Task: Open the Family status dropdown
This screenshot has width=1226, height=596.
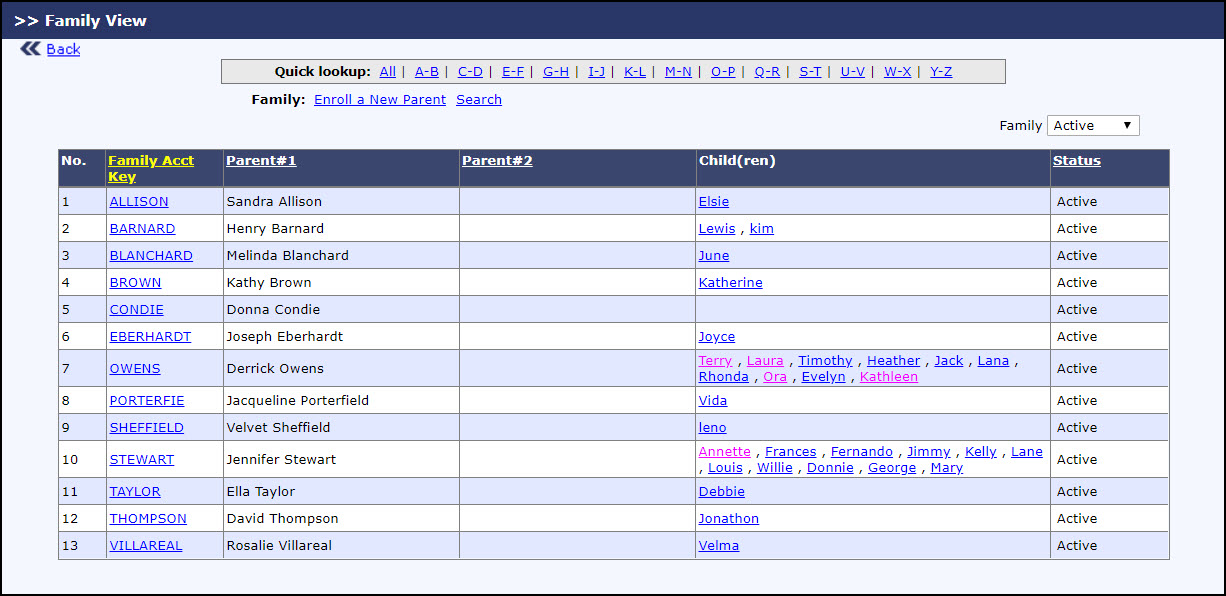Action: pyautogui.click(x=1092, y=126)
